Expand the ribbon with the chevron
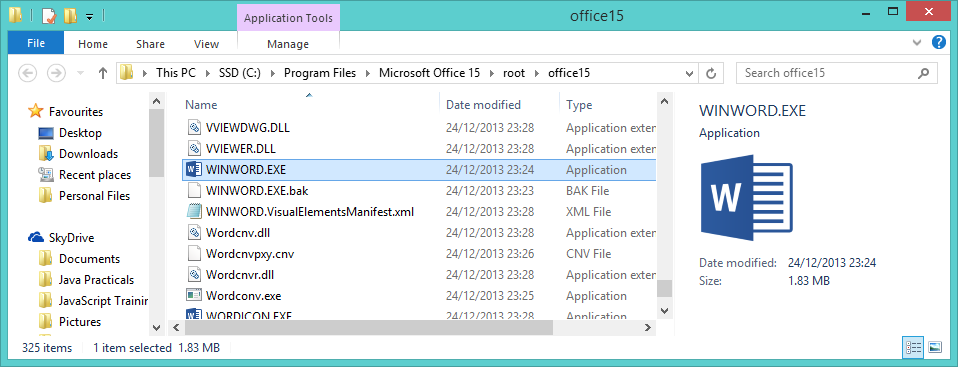Image resolution: width=958 pixels, height=367 pixels. 916,43
